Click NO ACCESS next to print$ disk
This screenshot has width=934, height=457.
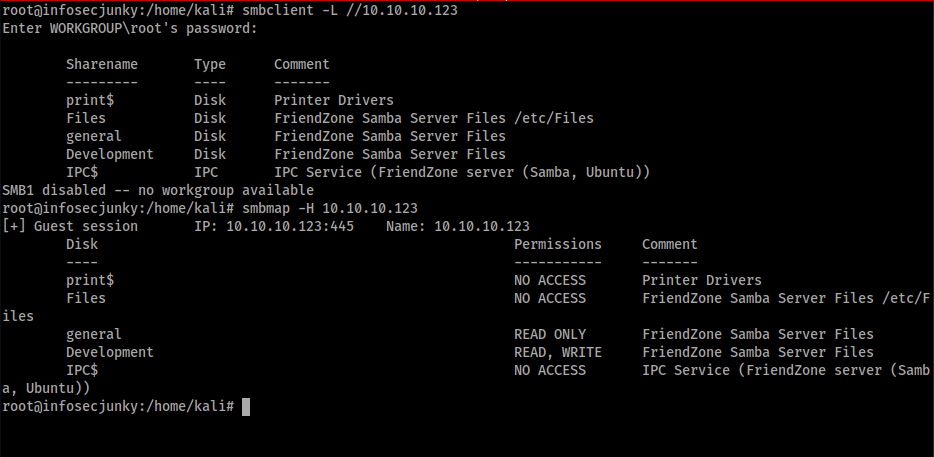coord(550,280)
